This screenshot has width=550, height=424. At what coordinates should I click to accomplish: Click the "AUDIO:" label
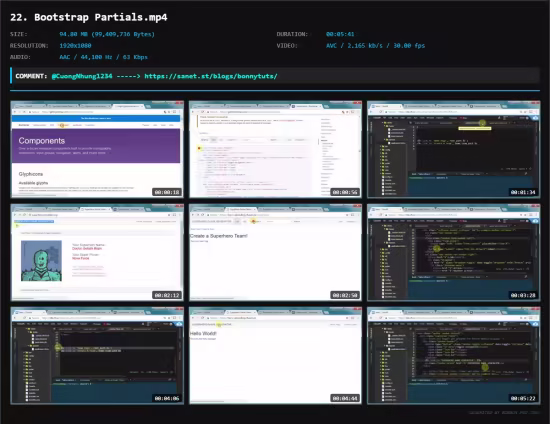pos(20,57)
